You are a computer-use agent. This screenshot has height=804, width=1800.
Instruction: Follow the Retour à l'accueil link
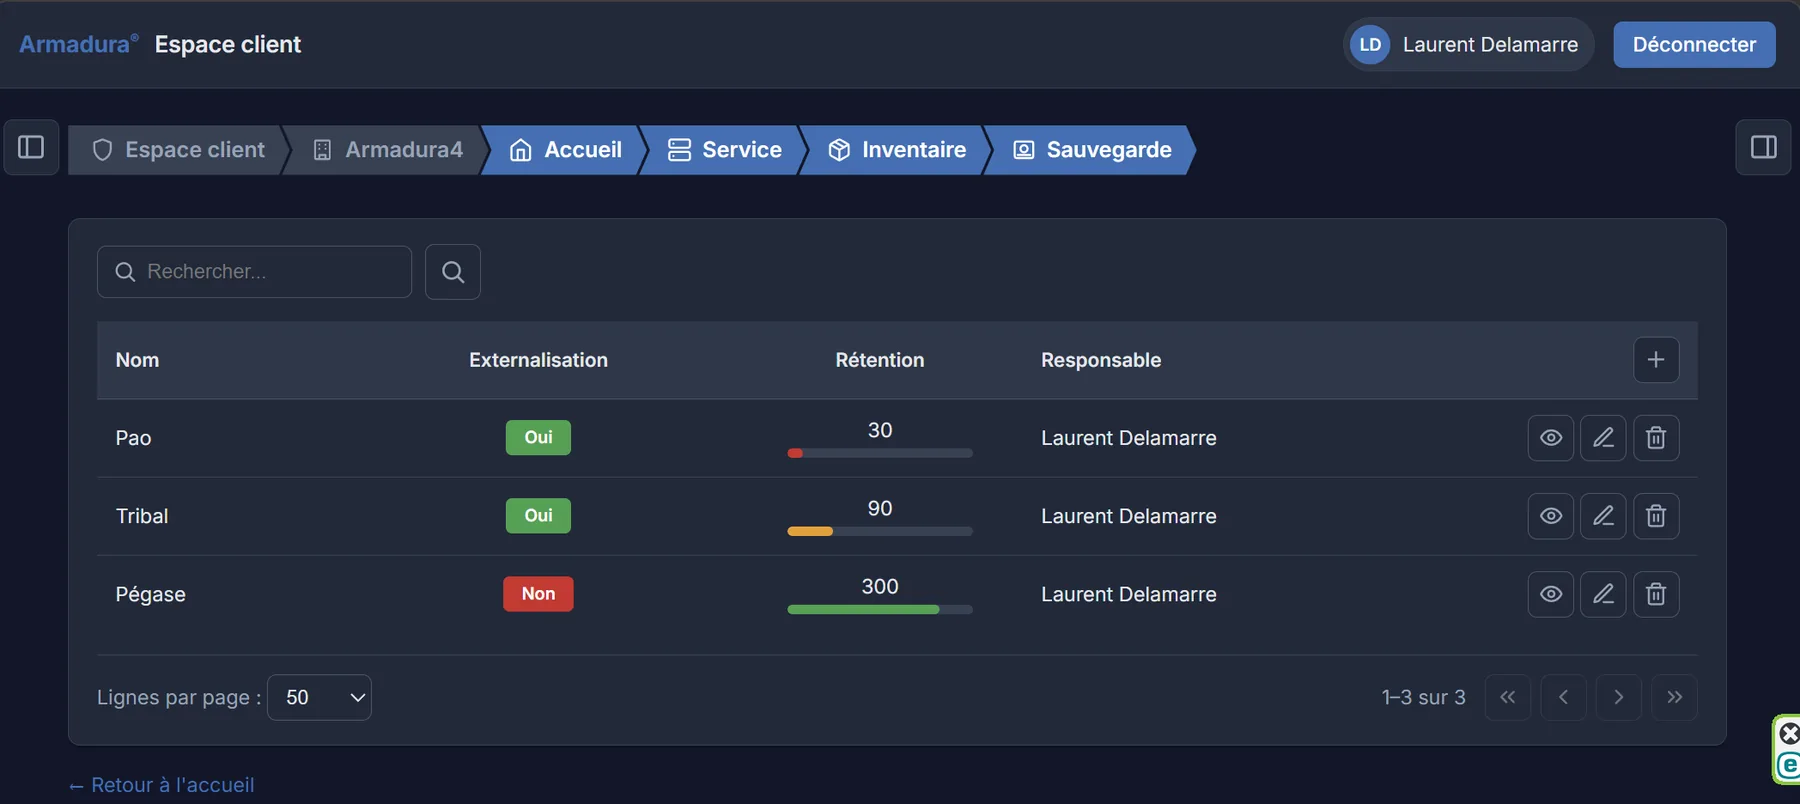coord(161,785)
